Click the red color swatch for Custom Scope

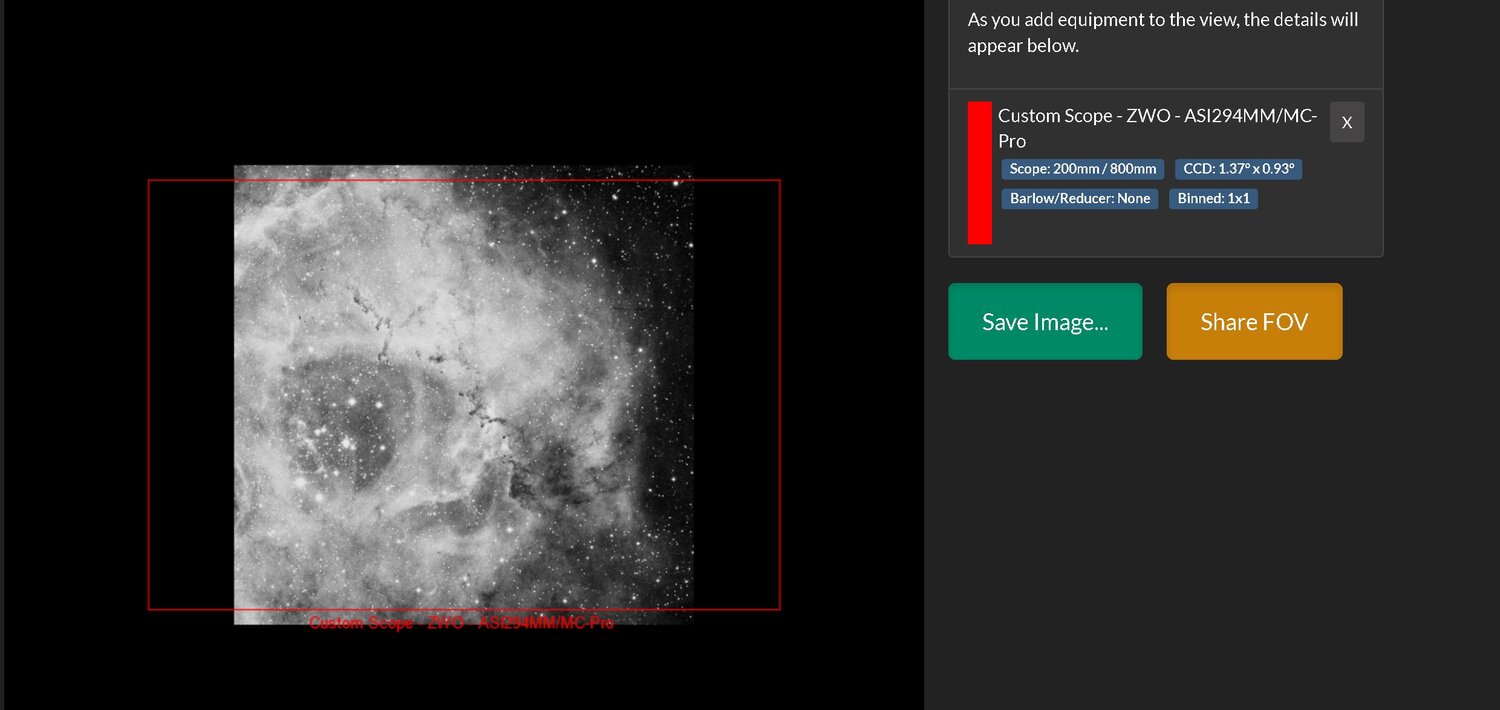point(980,172)
